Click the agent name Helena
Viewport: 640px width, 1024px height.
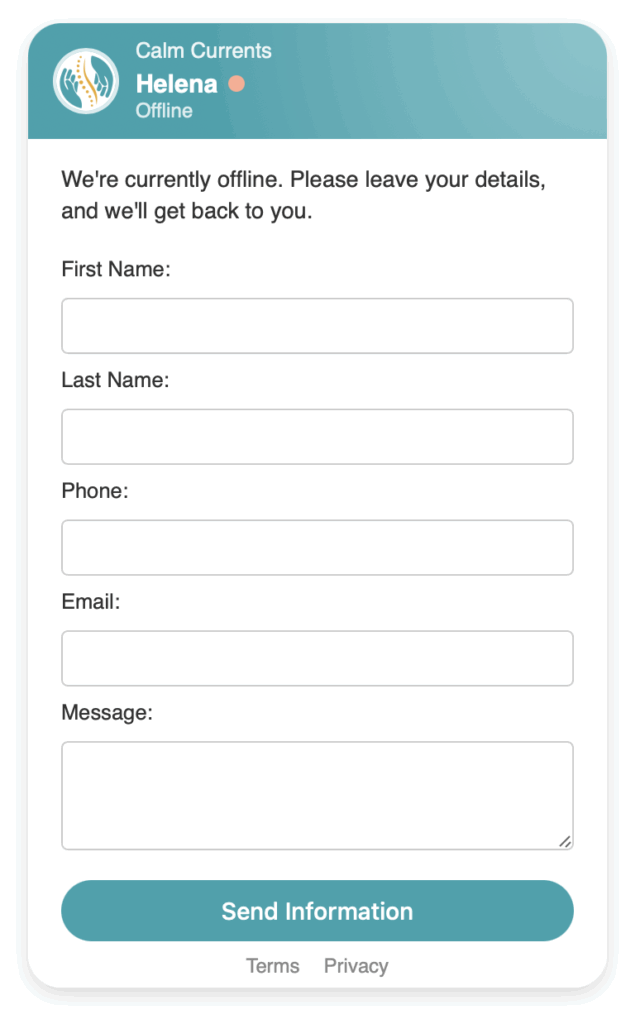click(176, 84)
